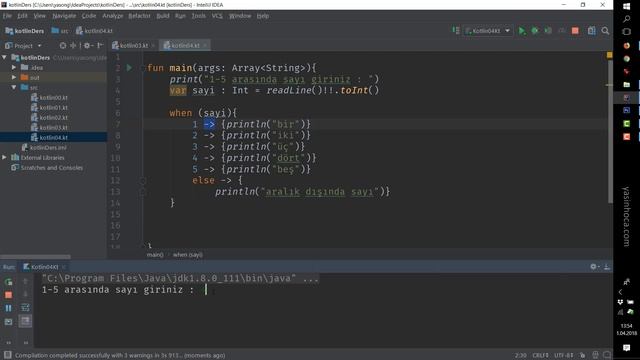Open the Run panel settings gear
640x360 pixels.
point(594,267)
